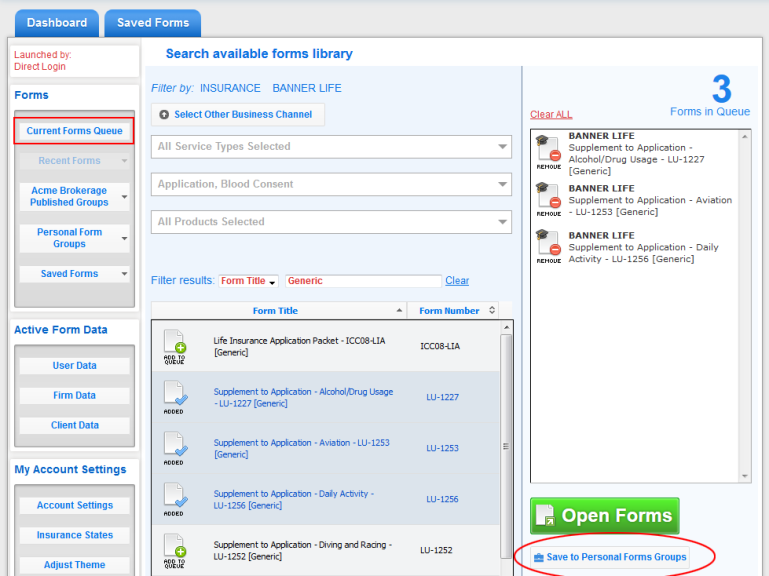Click form number LU-1253 cell
Screen dimensions: 769x576
coord(442,448)
